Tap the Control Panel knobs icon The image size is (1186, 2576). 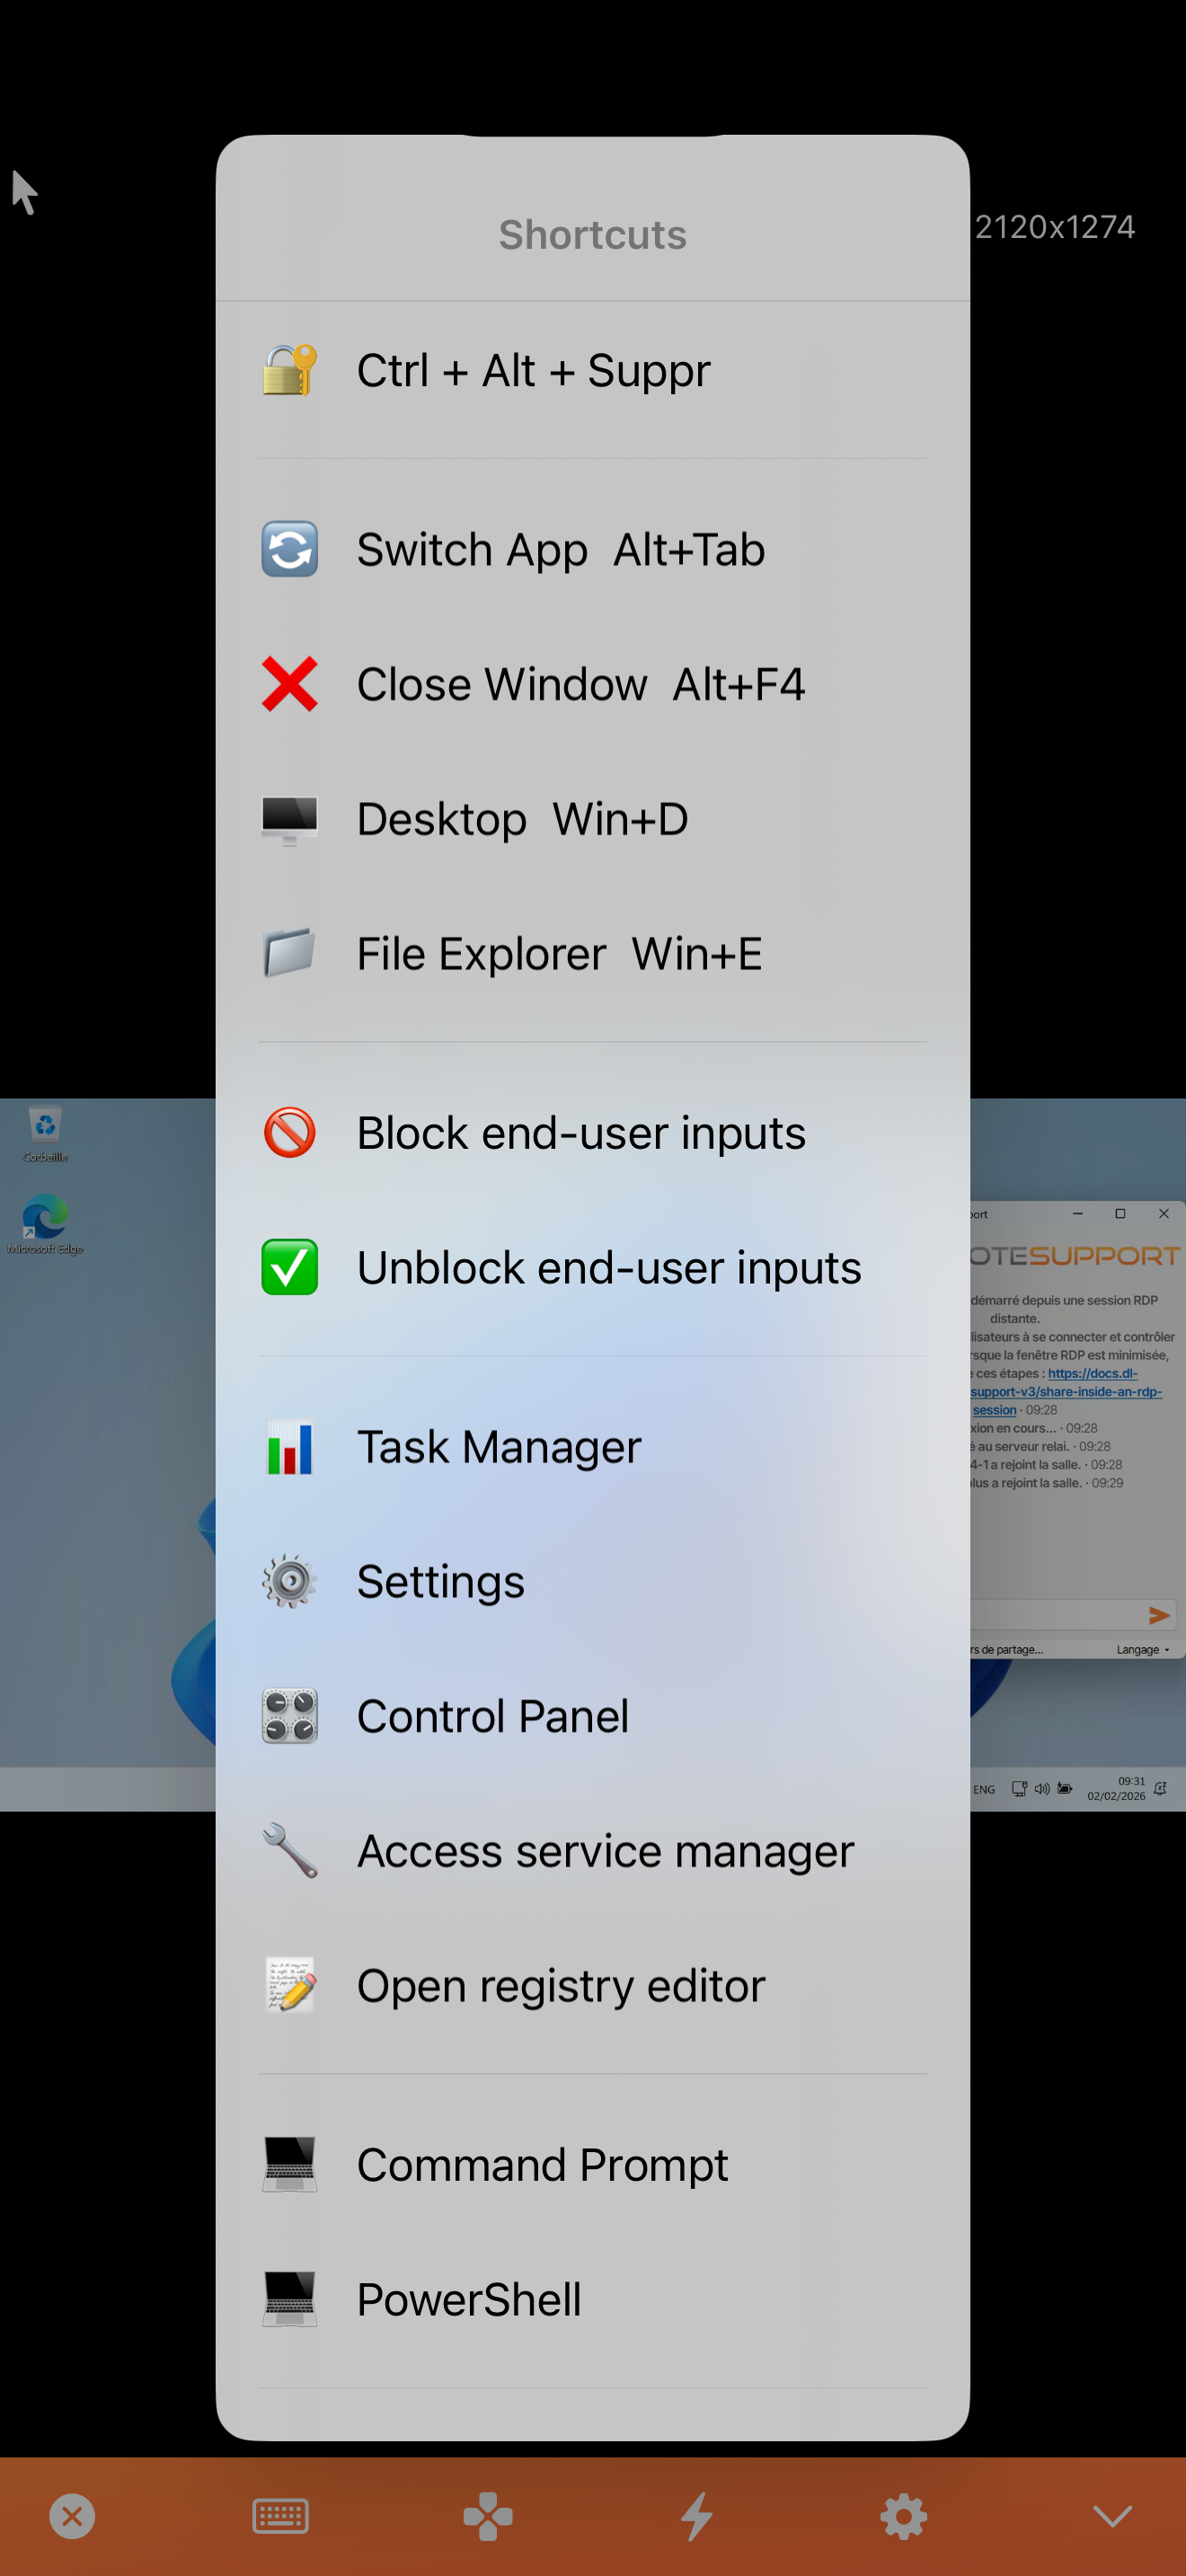290,1716
